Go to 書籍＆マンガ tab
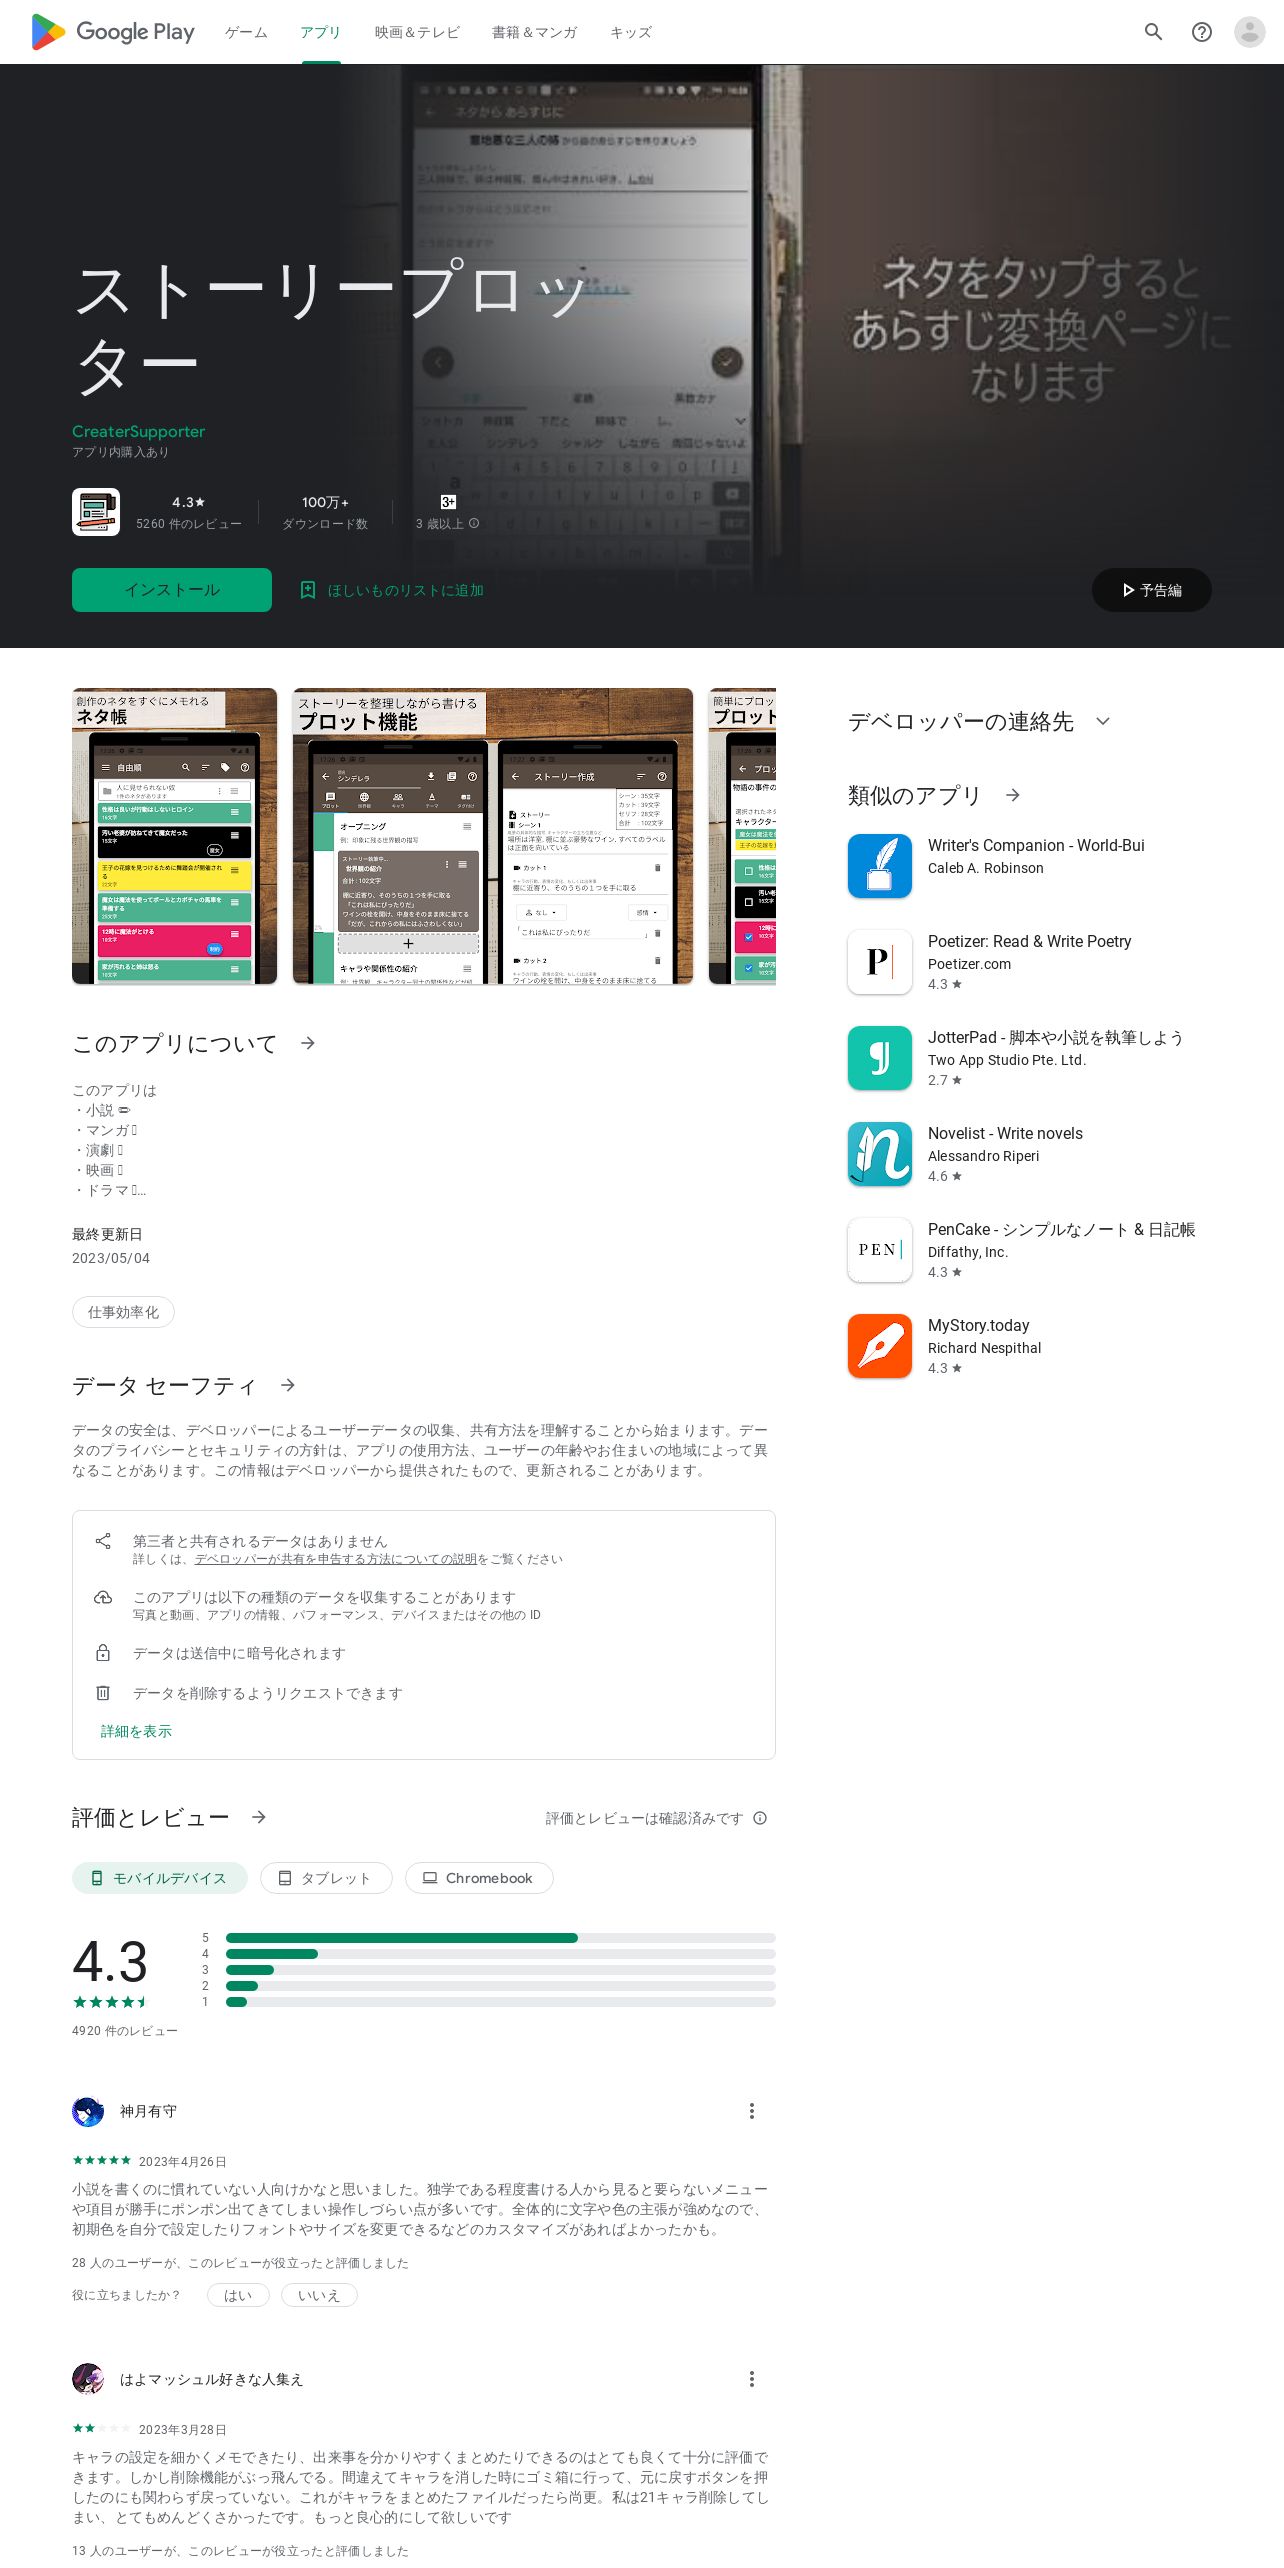Viewport: 1284px width, 2568px height. pyautogui.click(x=535, y=32)
